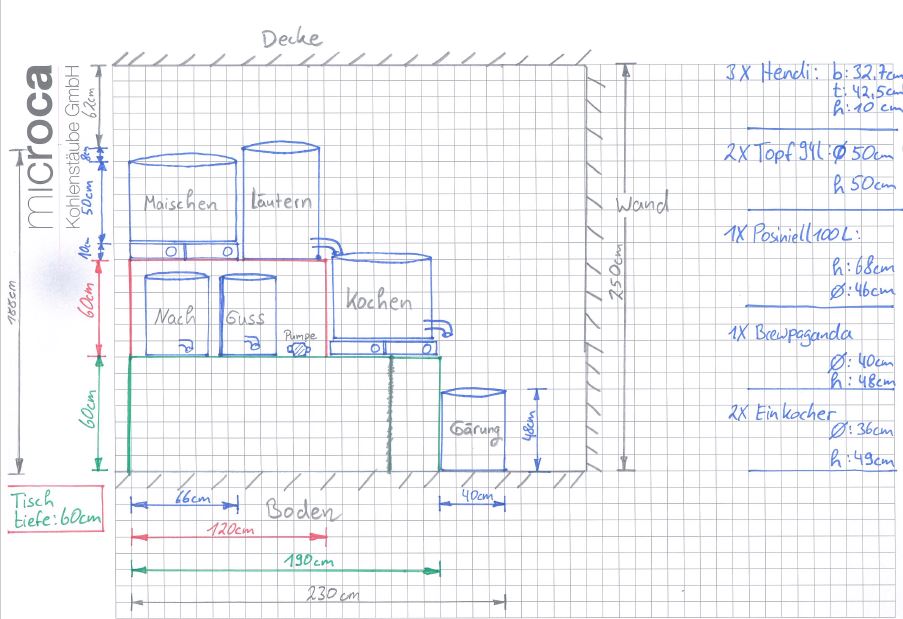
Task: Click the 1X Brewpaganda list entry
Action: click(x=790, y=334)
